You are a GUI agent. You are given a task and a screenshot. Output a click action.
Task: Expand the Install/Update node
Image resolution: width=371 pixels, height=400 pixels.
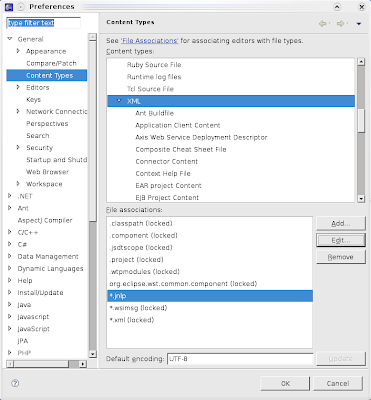point(10,292)
